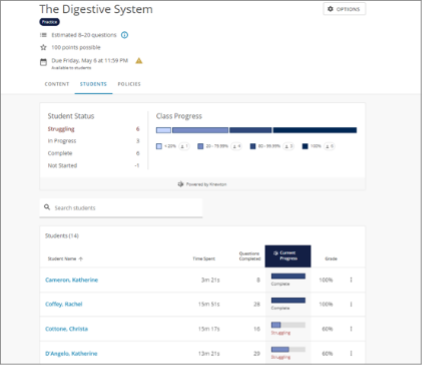
Task: Click the list icon by estimated questions
Action: tap(43, 35)
